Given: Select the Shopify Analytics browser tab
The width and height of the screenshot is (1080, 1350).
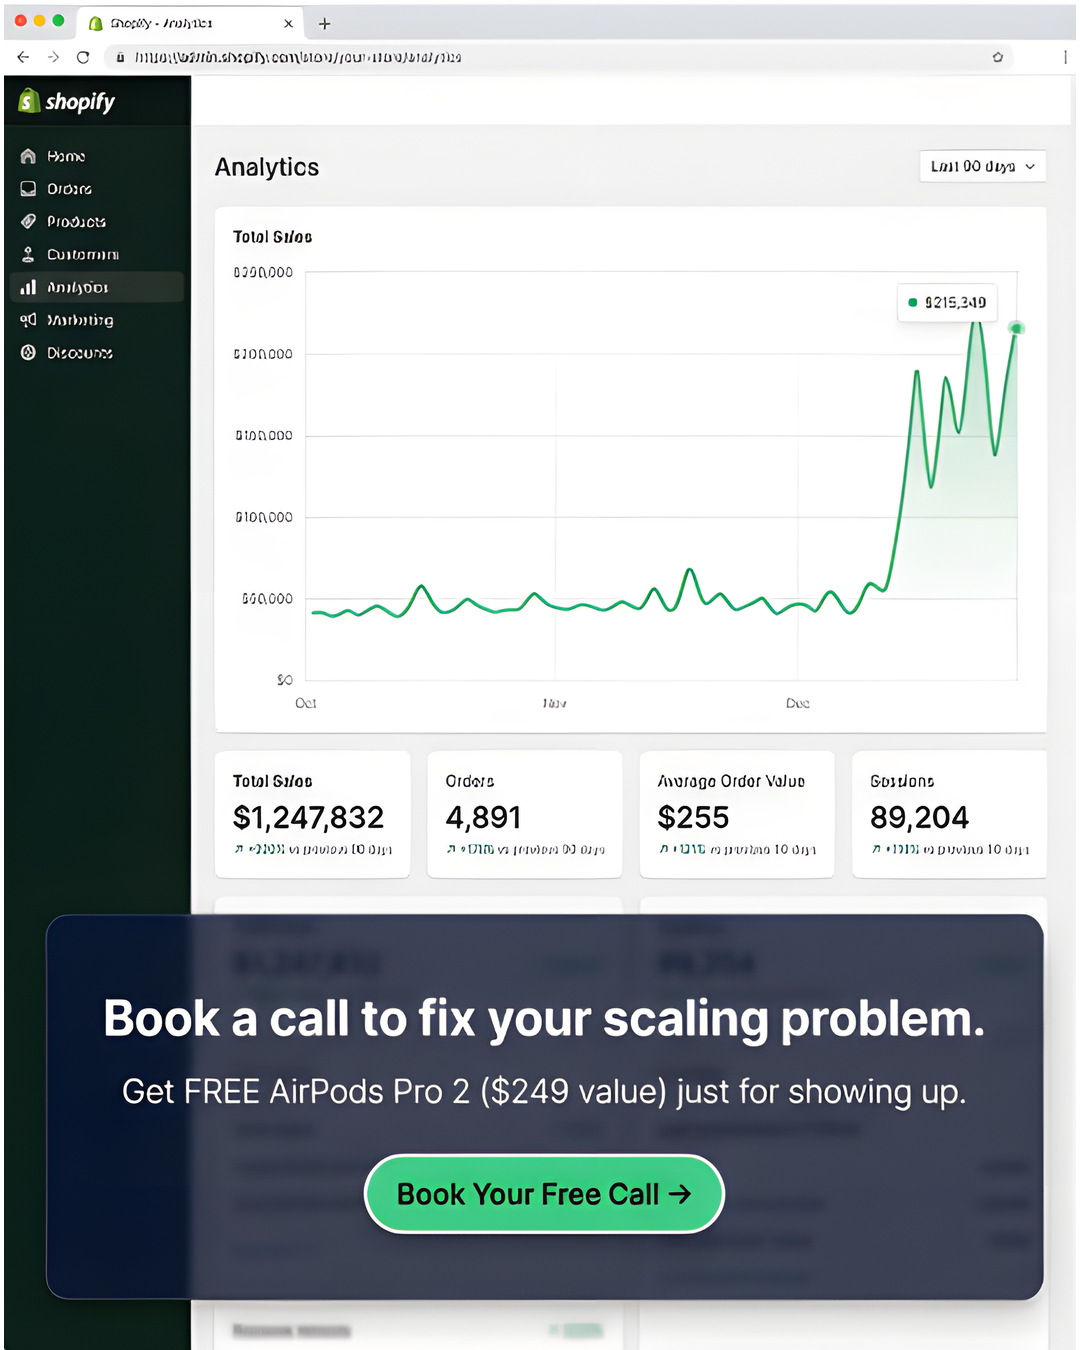Looking at the screenshot, I should click(x=189, y=23).
